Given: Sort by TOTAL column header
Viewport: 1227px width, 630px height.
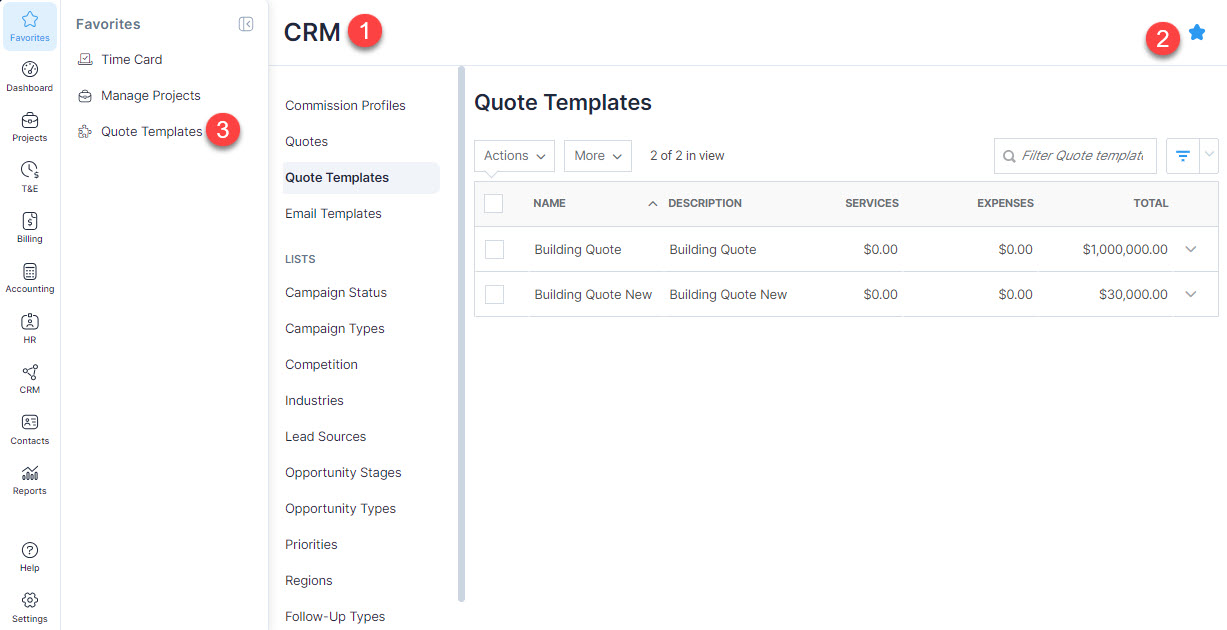Looking at the screenshot, I should tap(1151, 203).
